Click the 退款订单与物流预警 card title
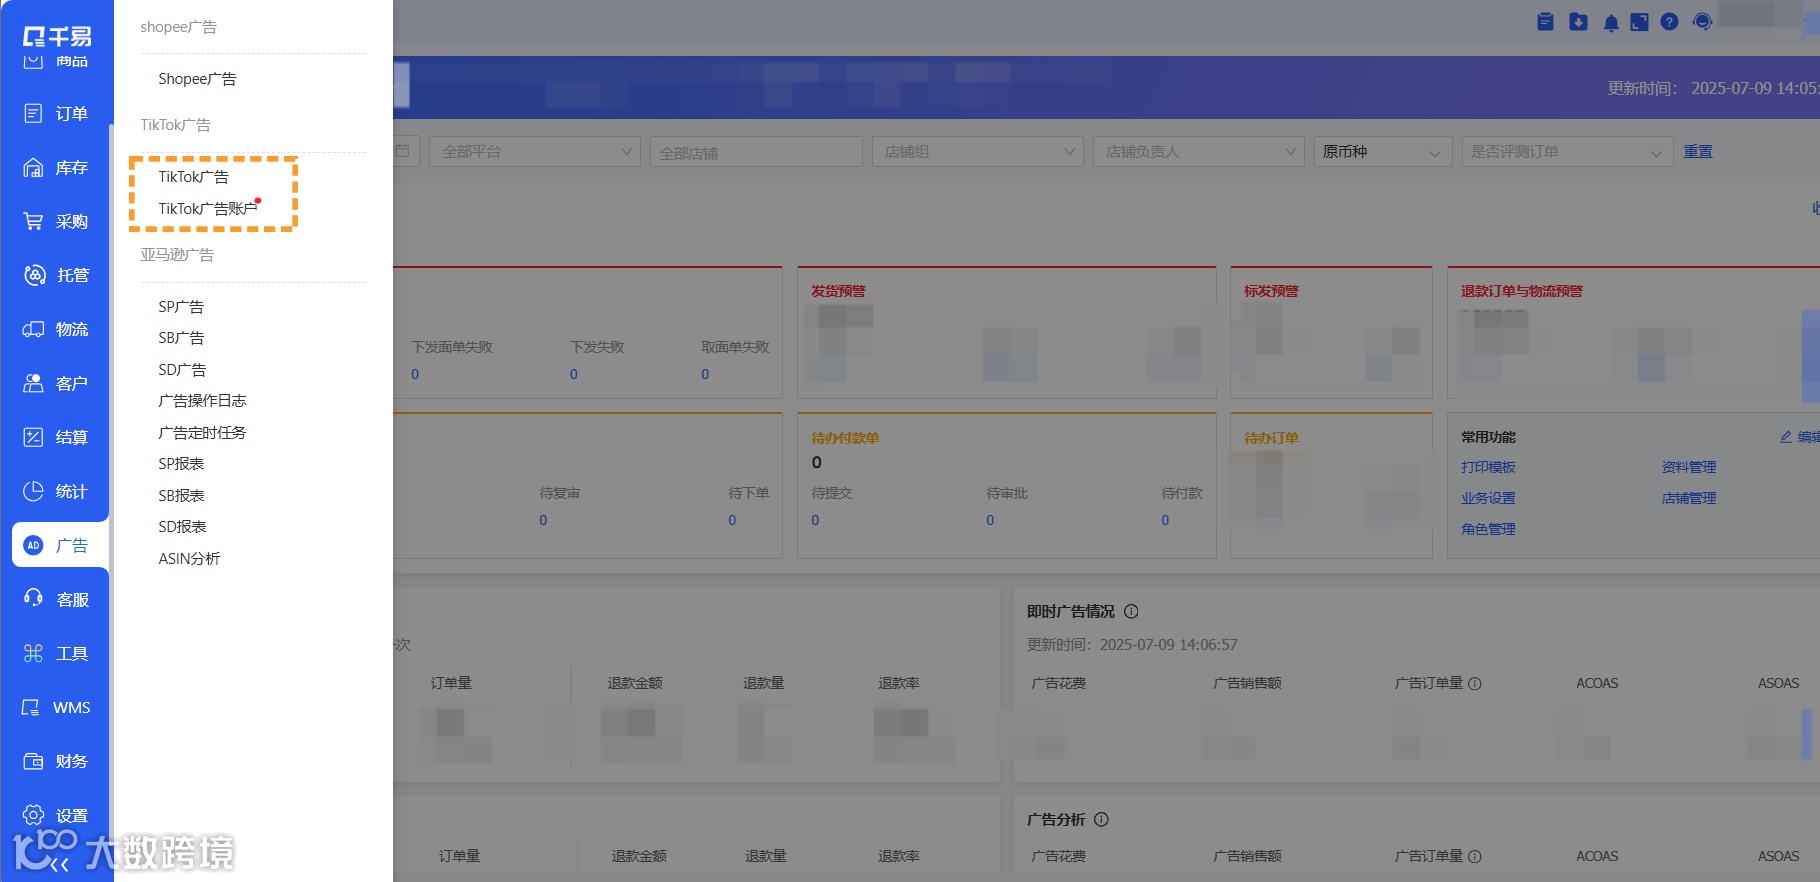The height and width of the screenshot is (882, 1820). [1522, 291]
